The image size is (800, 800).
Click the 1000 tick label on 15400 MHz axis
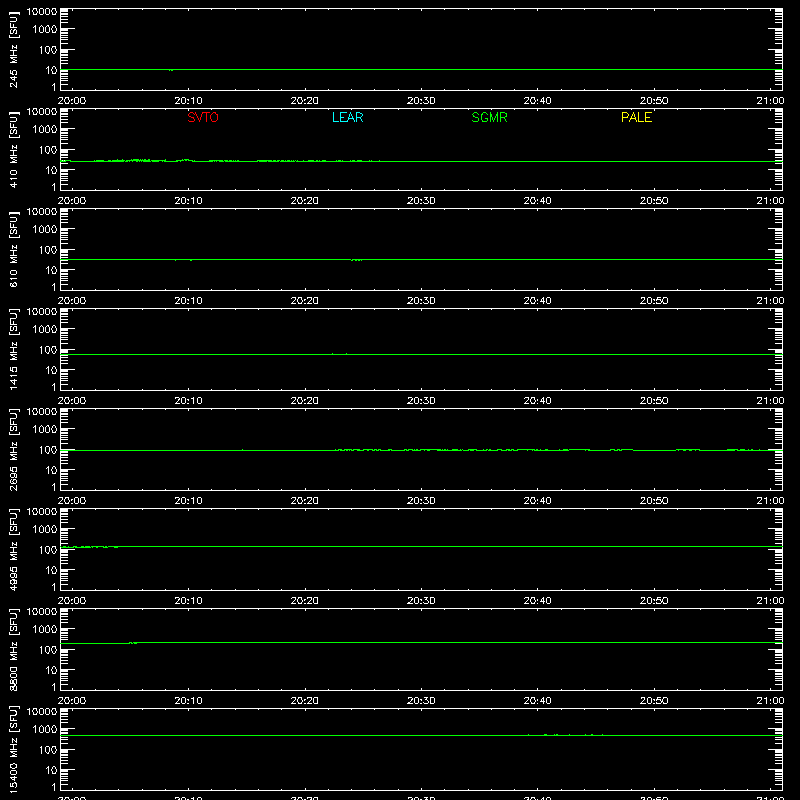(45, 729)
